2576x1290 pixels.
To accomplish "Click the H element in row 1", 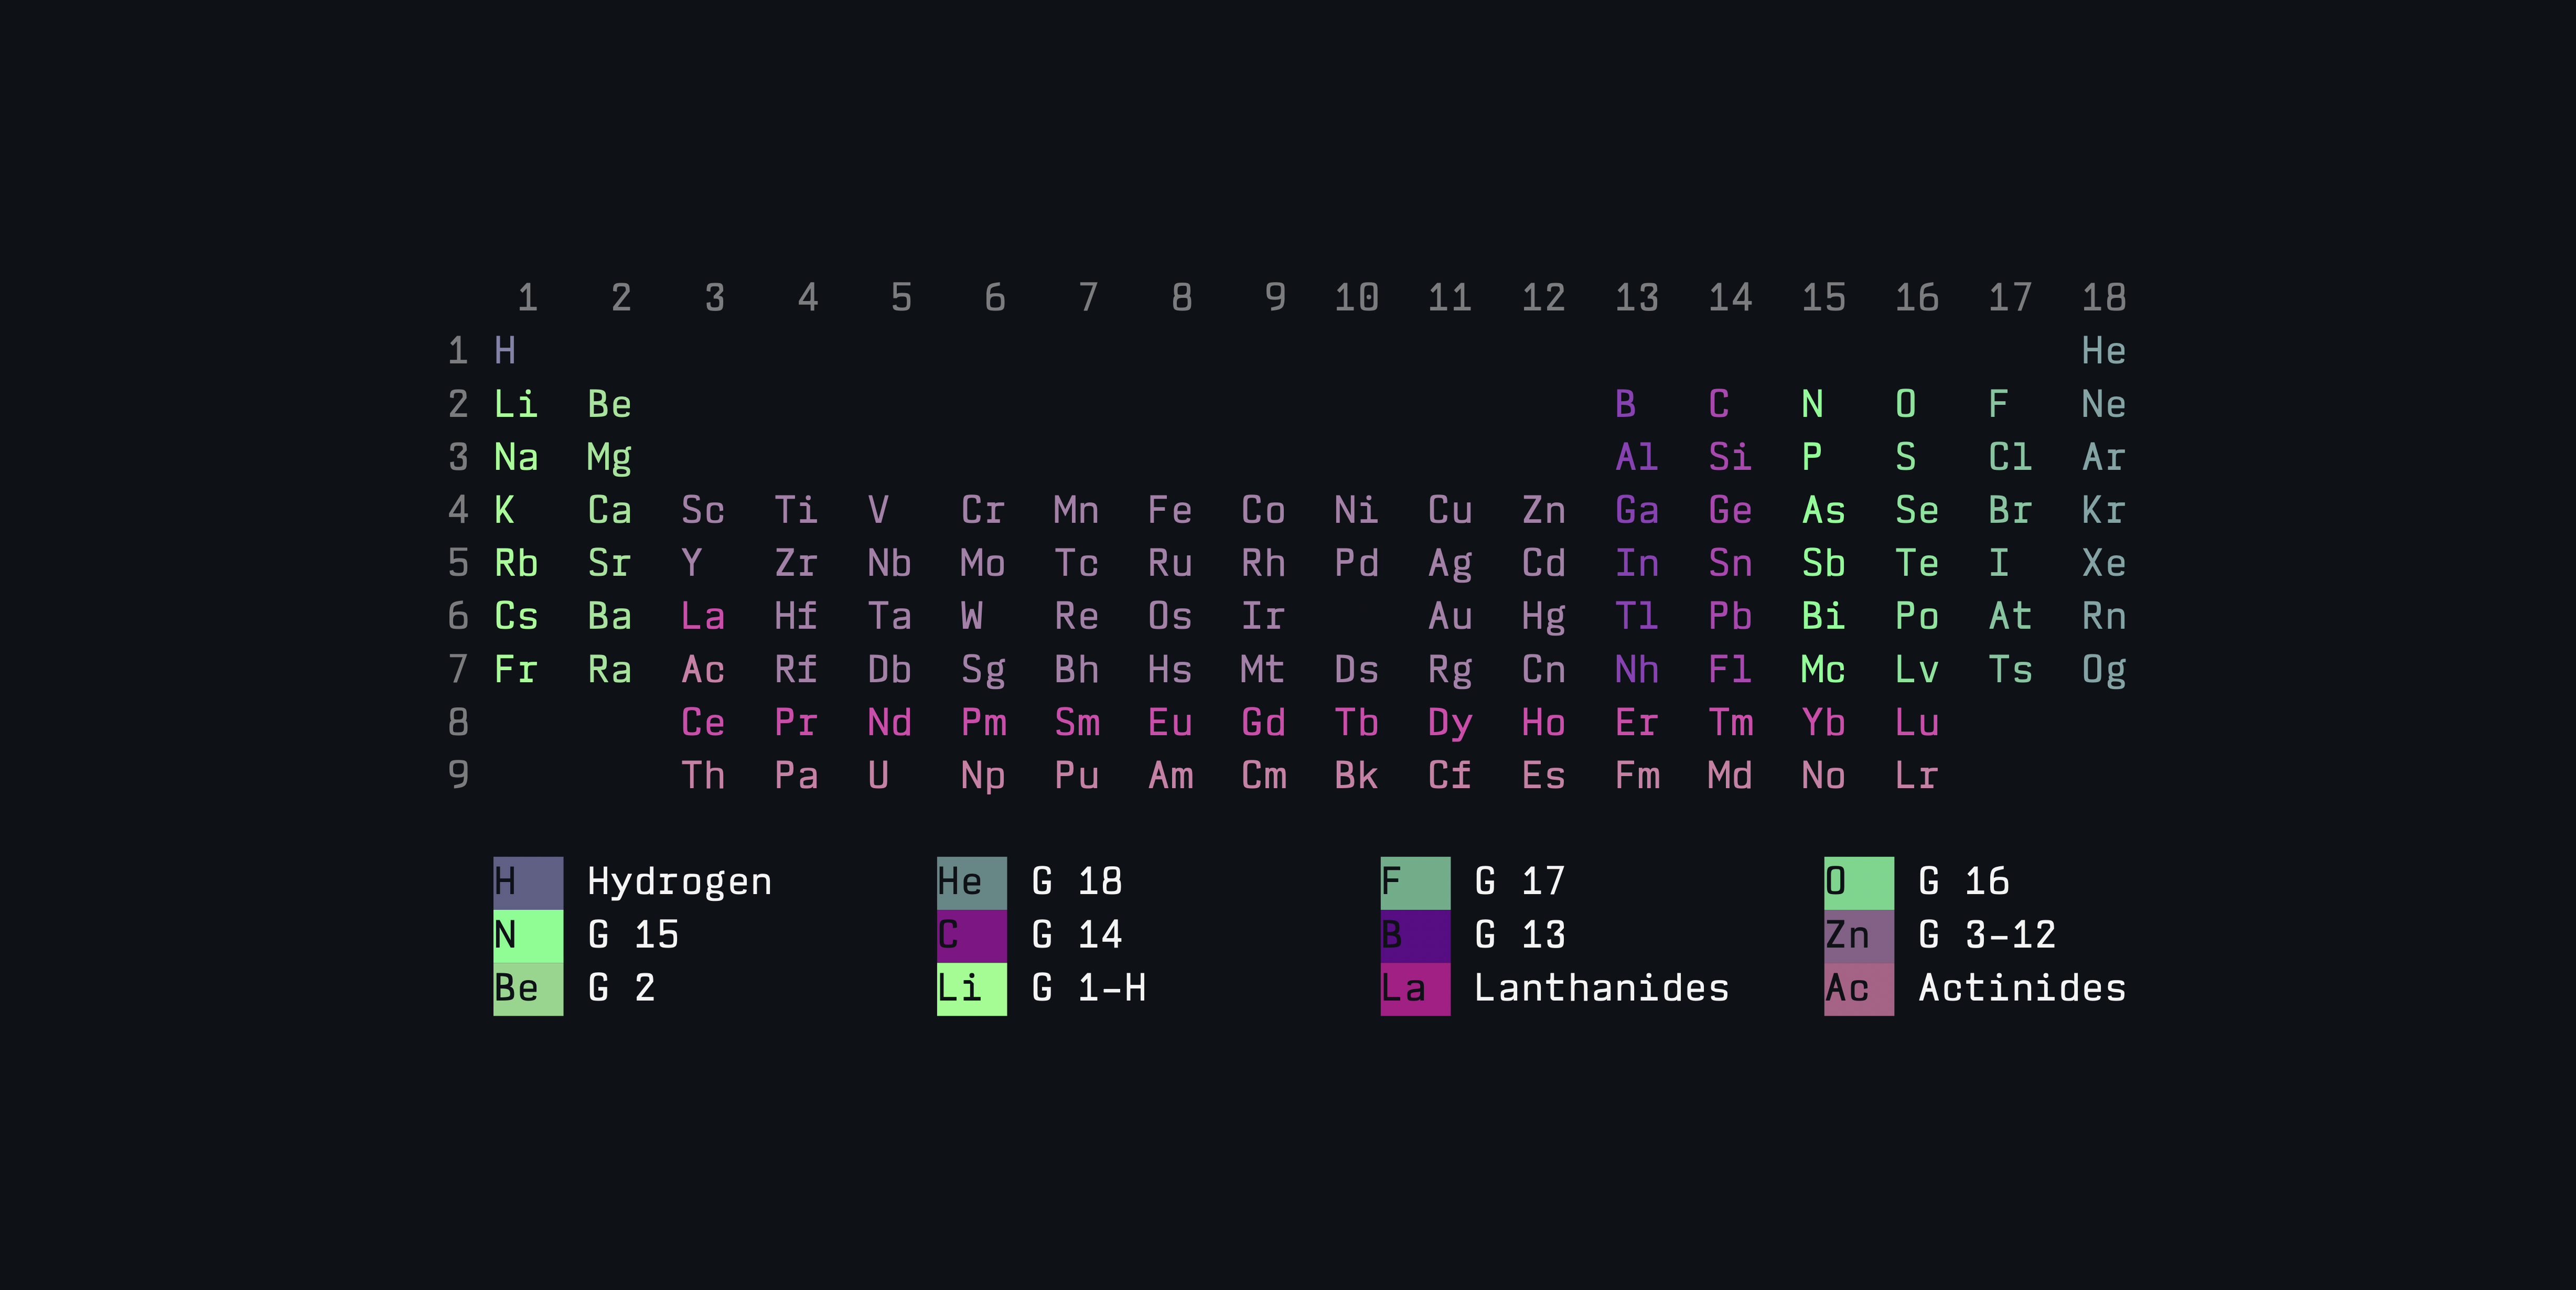I will pos(505,351).
